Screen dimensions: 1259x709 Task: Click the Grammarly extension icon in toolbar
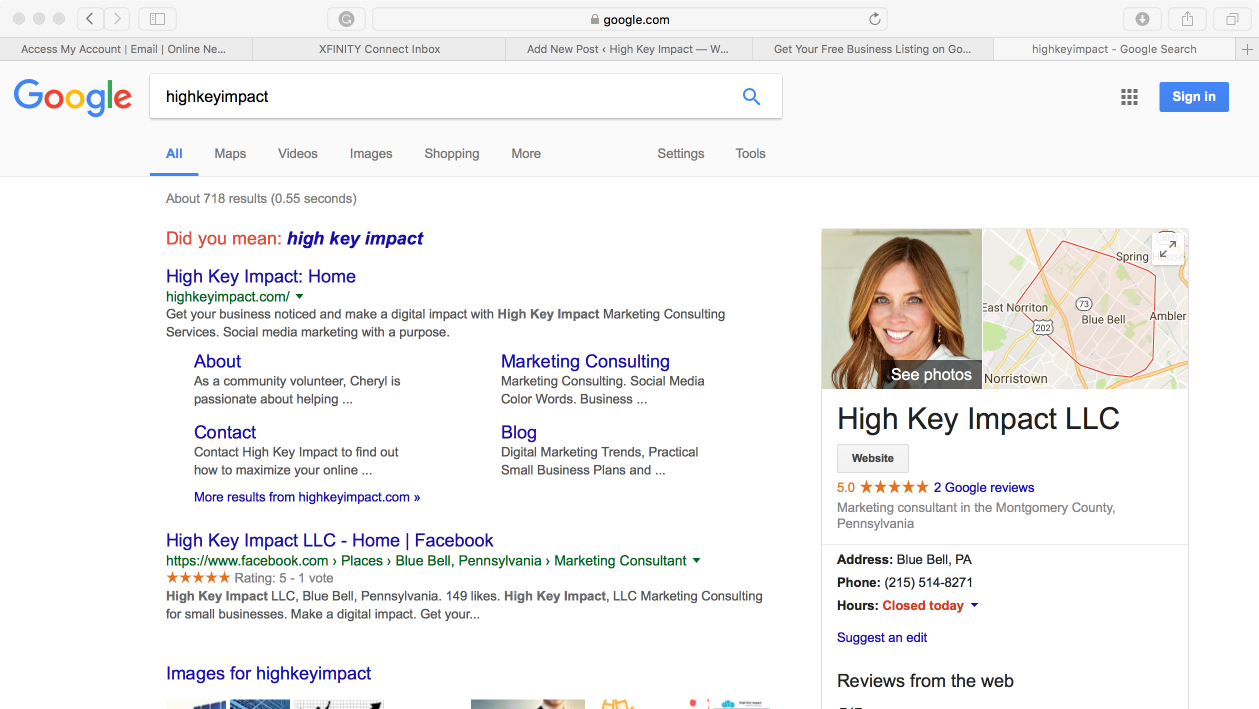click(x=346, y=19)
